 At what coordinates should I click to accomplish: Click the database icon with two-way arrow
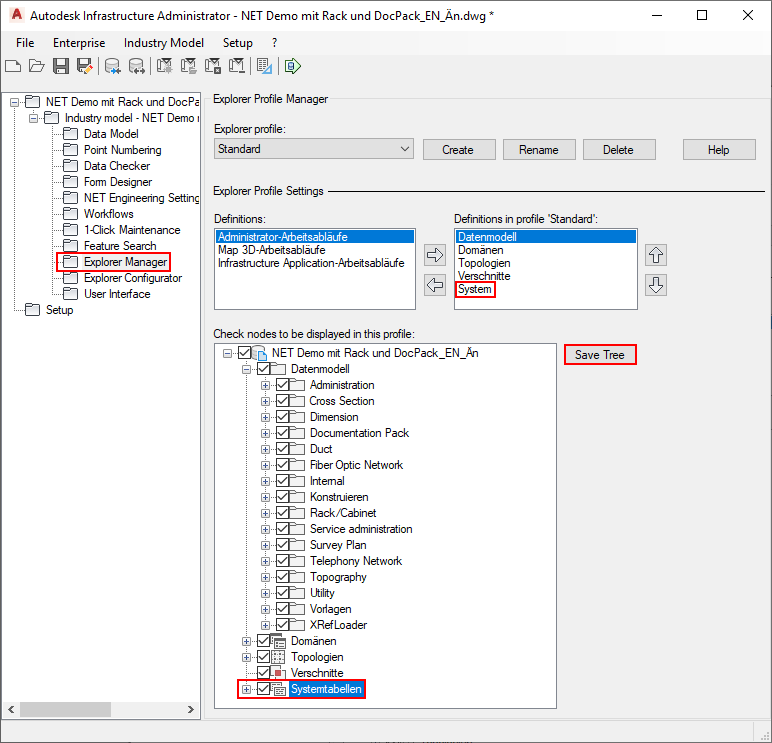pos(136,66)
